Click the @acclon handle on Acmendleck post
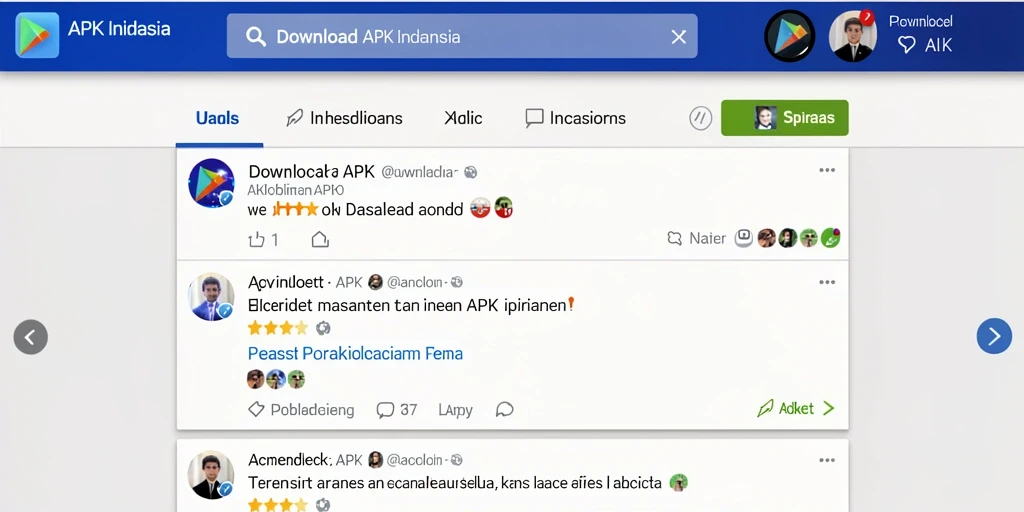Image resolution: width=1024 pixels, height=512 pixels. [415, 460]
